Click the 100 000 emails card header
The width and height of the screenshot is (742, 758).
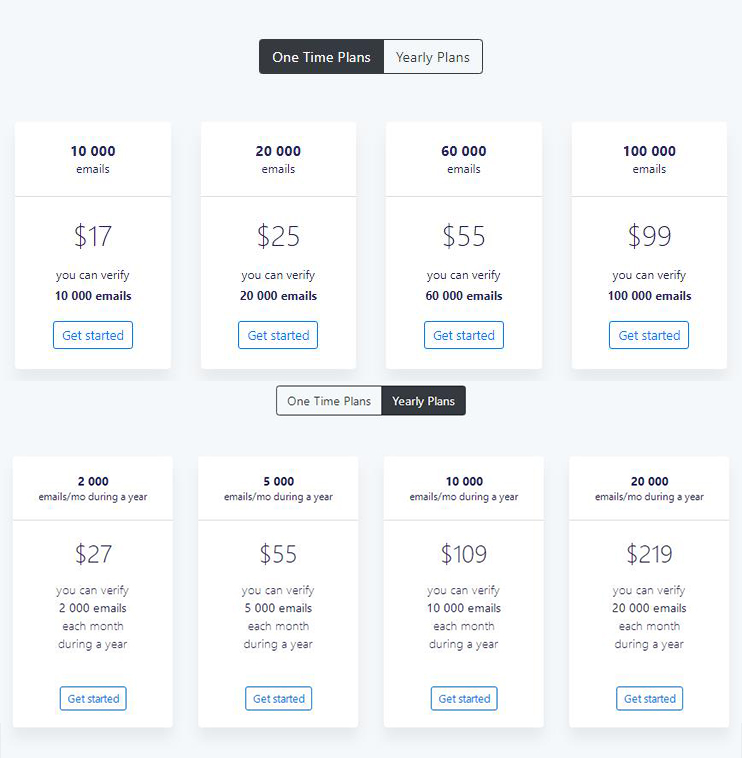pyautogui.click(x=649, y=159)
